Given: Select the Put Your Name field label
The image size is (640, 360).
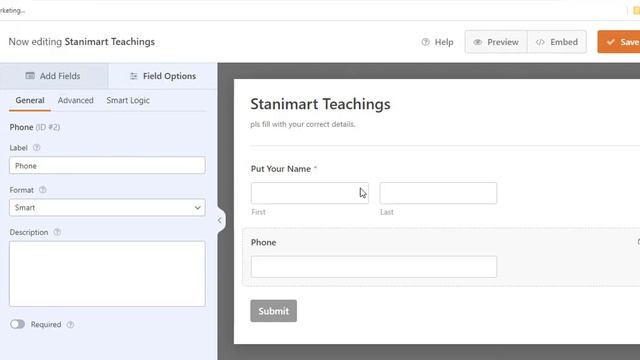Looking at the screenshot, I should tap(281, 169).
